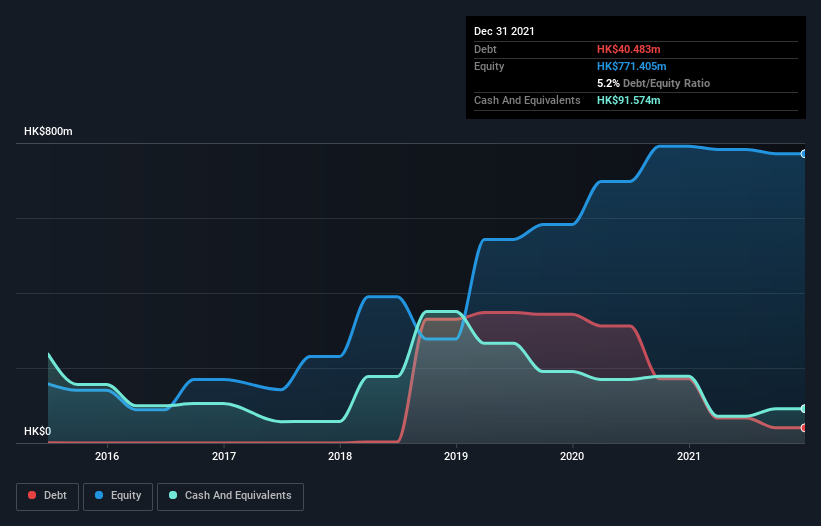Image resolution: width=821 pixels, height=526 pixels.
Task: Click the Equity end-point marker on the chart
Action: click(x=804, y=154)
